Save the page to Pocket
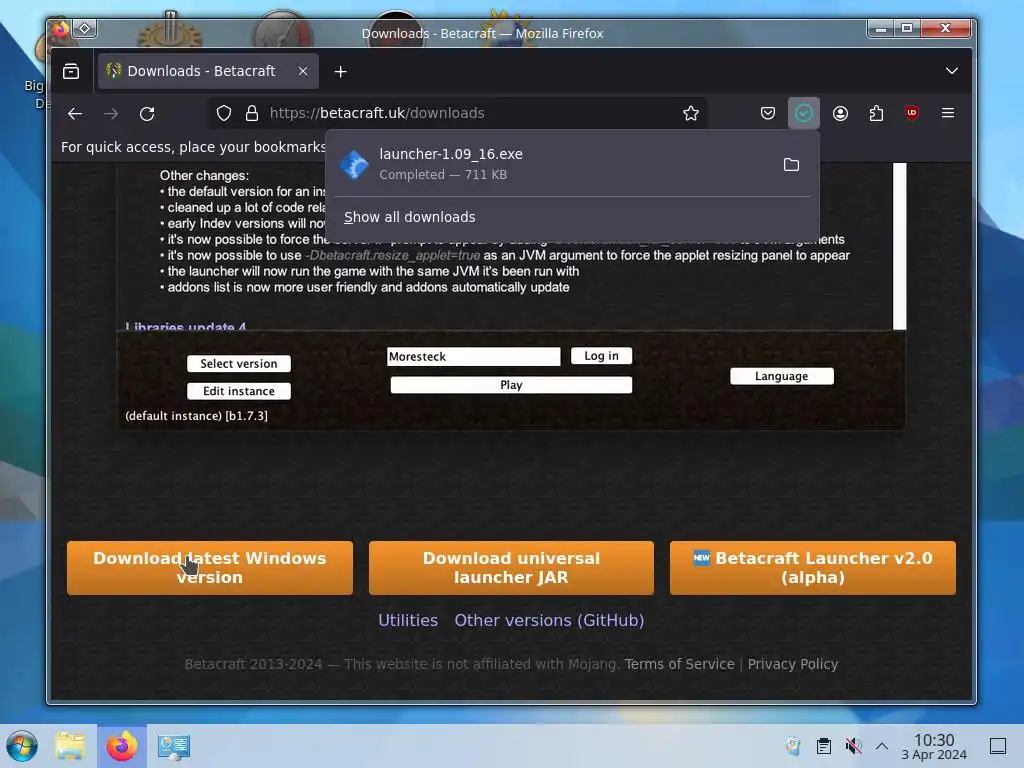This screenshot has width=1024, height=768. [x=768, y=114]
